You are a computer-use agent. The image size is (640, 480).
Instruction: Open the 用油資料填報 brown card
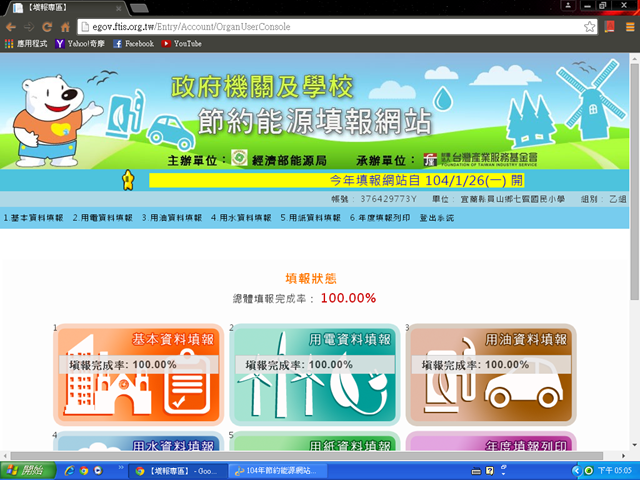[491, 375]
